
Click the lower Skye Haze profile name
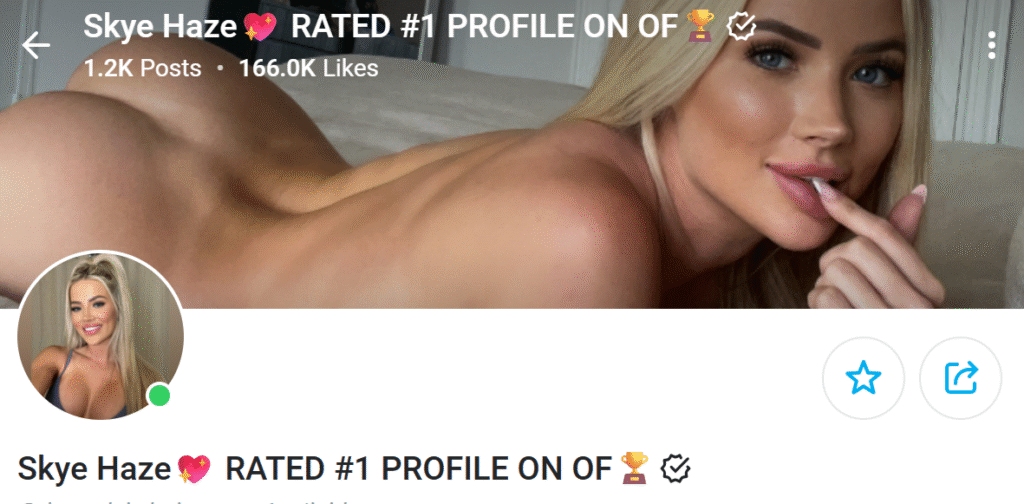pyautogui.click(x=96, y=469)
